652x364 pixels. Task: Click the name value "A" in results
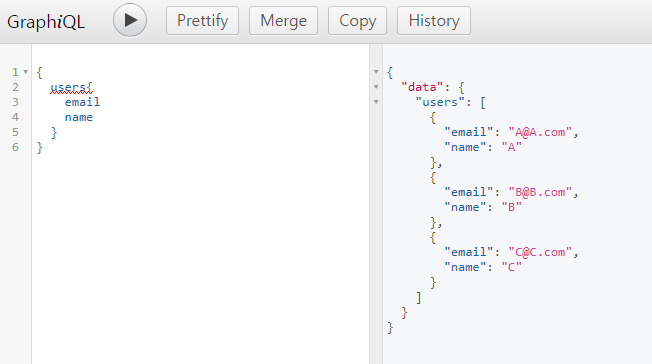pos(511,147)
